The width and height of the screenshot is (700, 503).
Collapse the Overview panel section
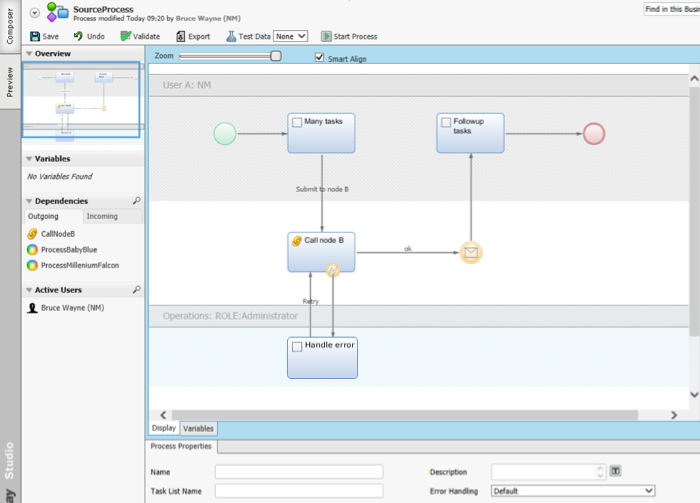[x=29, y=53]
